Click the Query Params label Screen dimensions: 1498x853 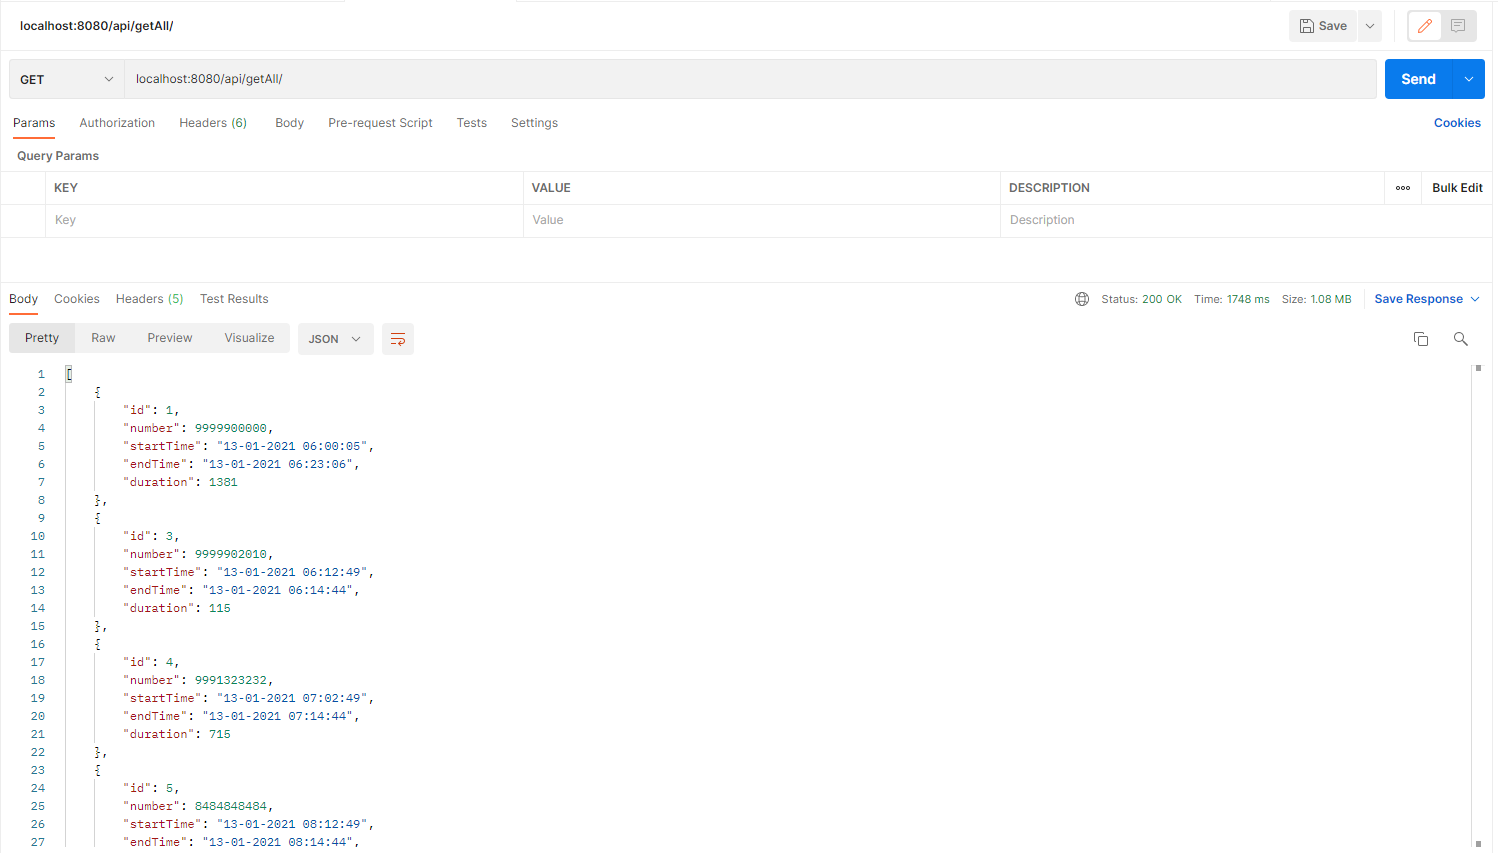[58, 156]
